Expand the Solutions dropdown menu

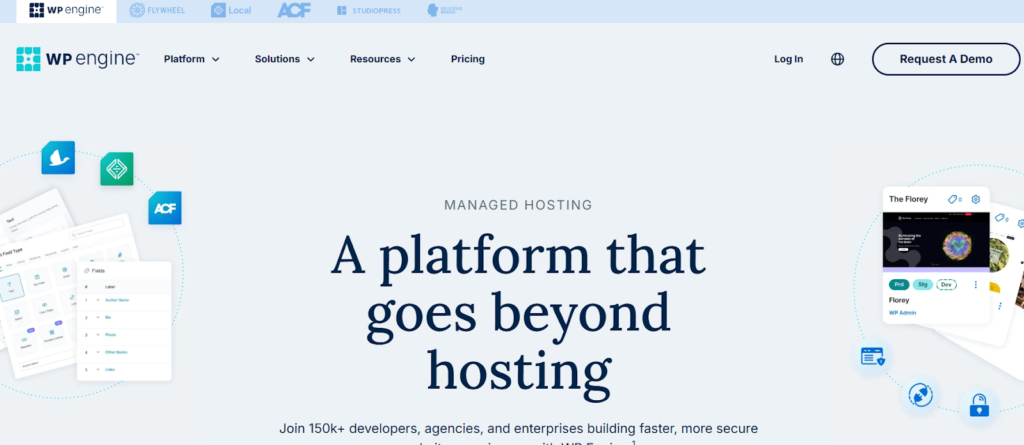pyautogui.click(x=284, y=59)
